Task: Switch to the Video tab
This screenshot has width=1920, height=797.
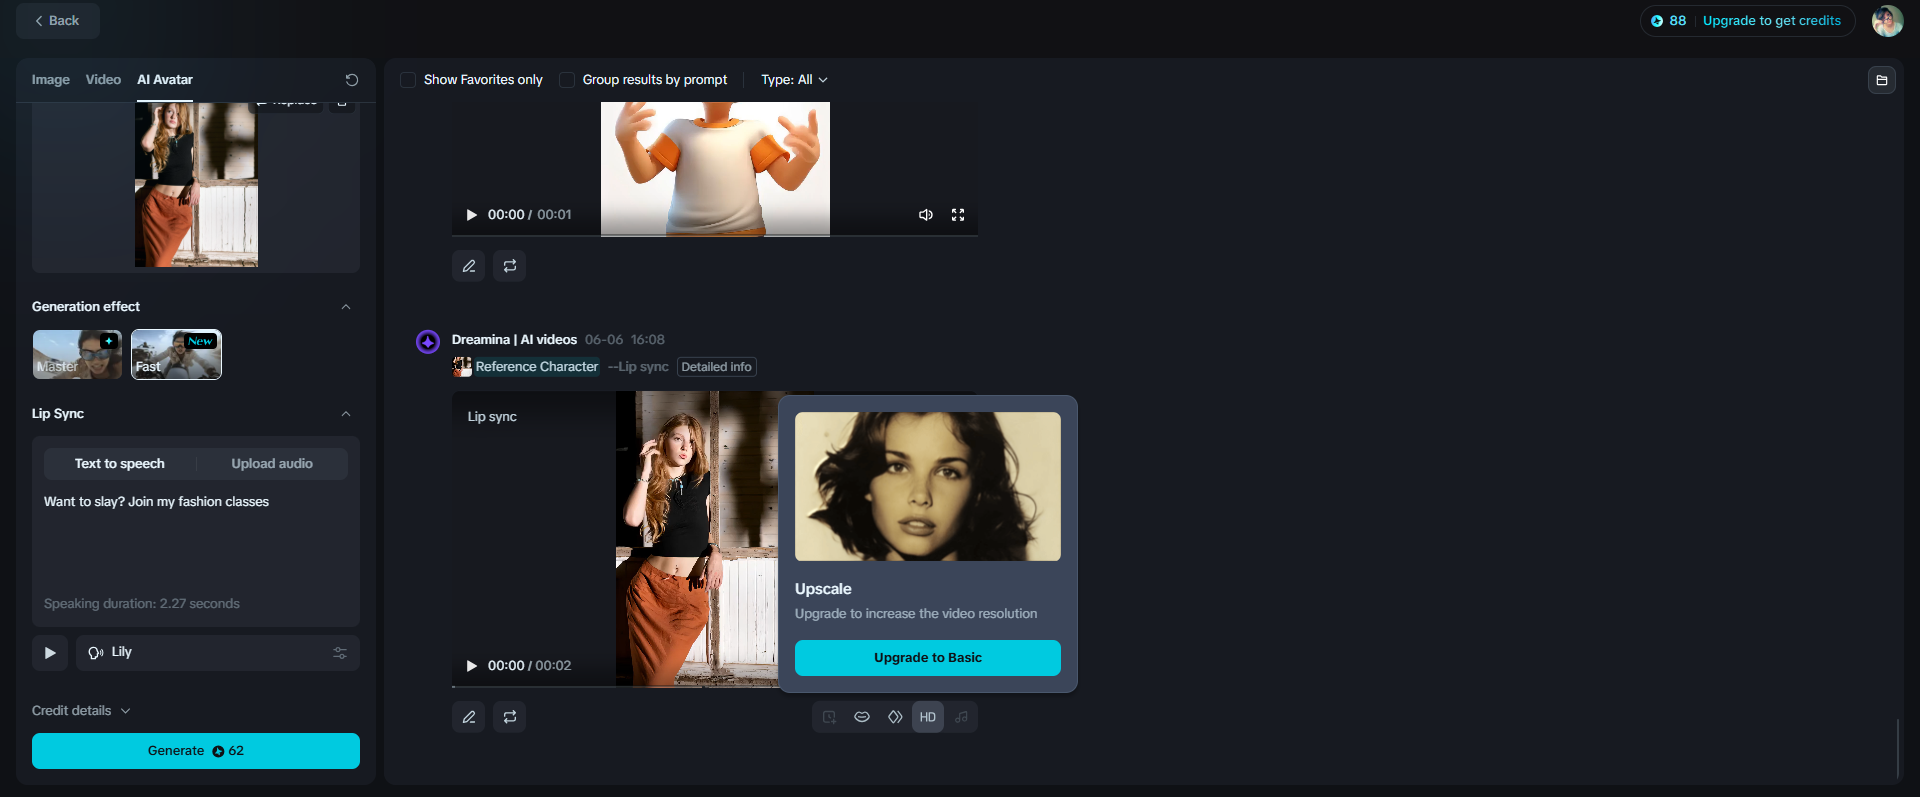Action: pos(103,80)
